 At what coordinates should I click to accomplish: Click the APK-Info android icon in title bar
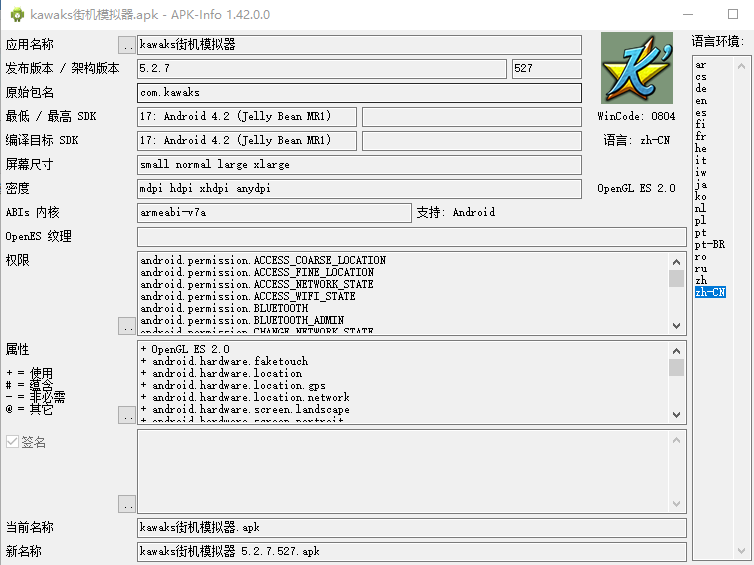point(17,14)
